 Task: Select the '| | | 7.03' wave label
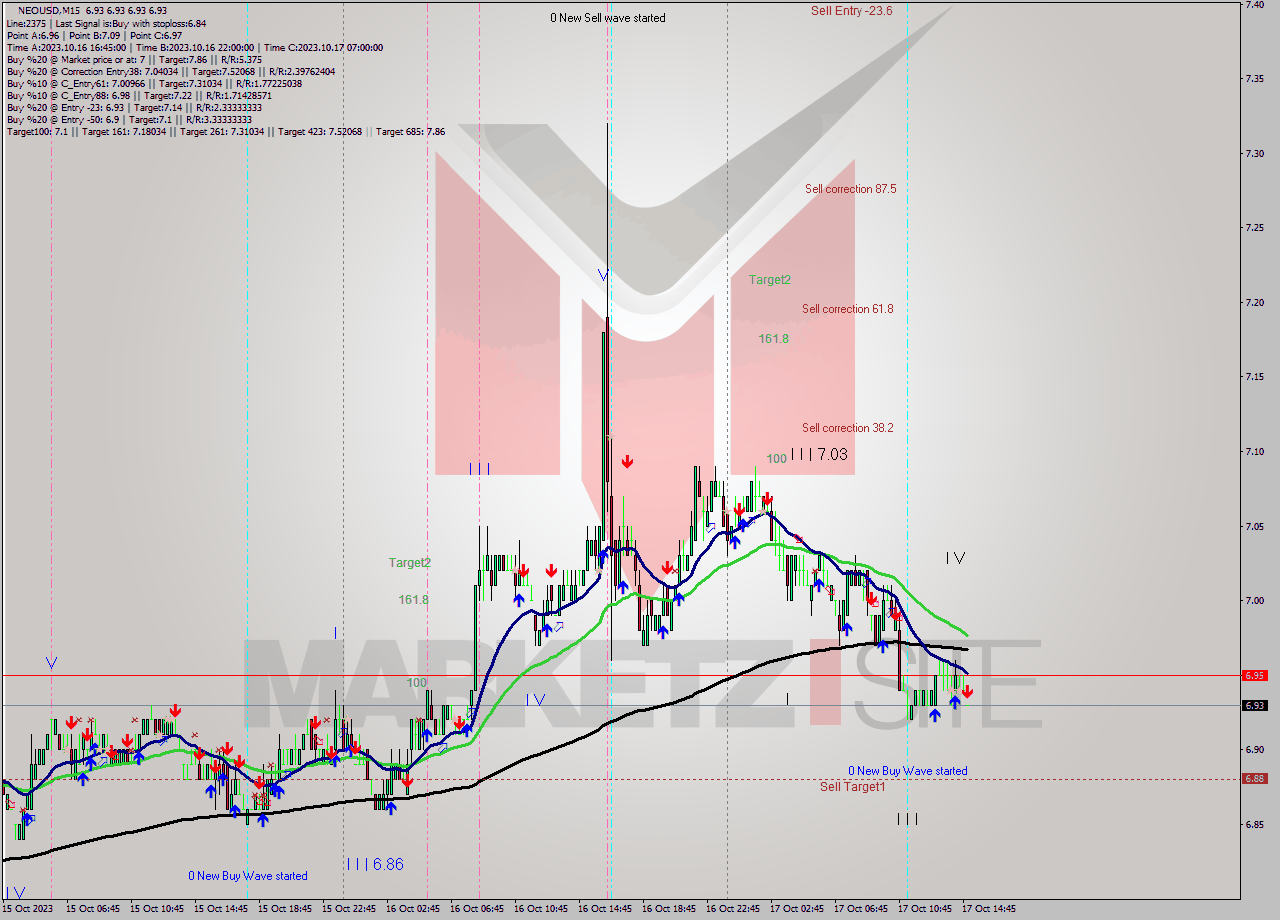(819, 454)
